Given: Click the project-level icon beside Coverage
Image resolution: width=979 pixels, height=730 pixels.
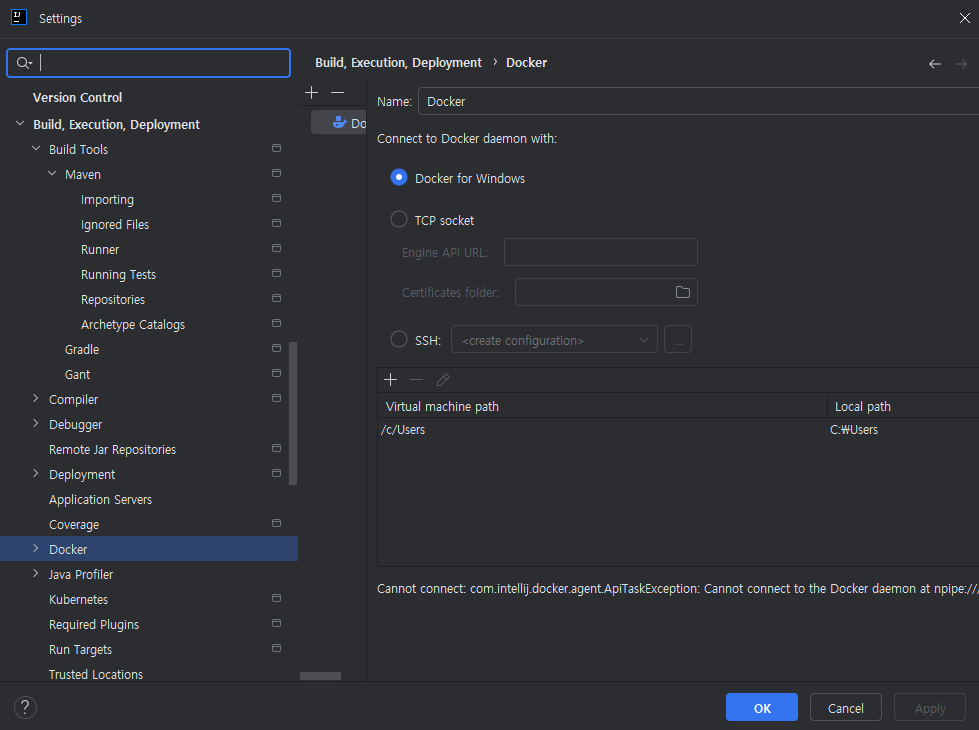Looking at the screenshot, I should tap(276, 523).
